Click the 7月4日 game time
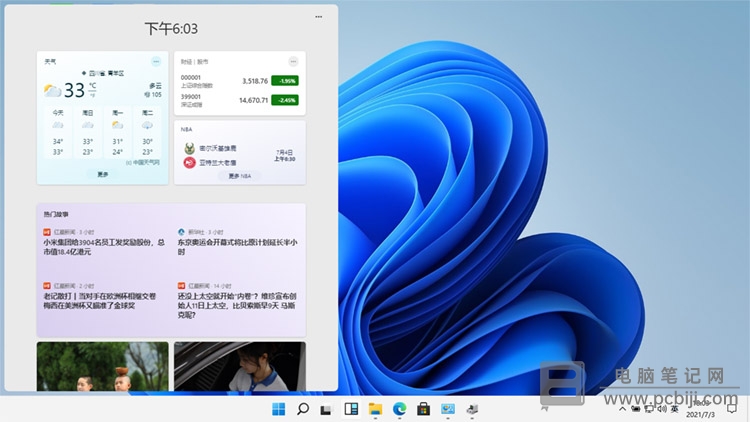Image resolution: width=750 pixels, height=422 pixels. pos(285,155)
